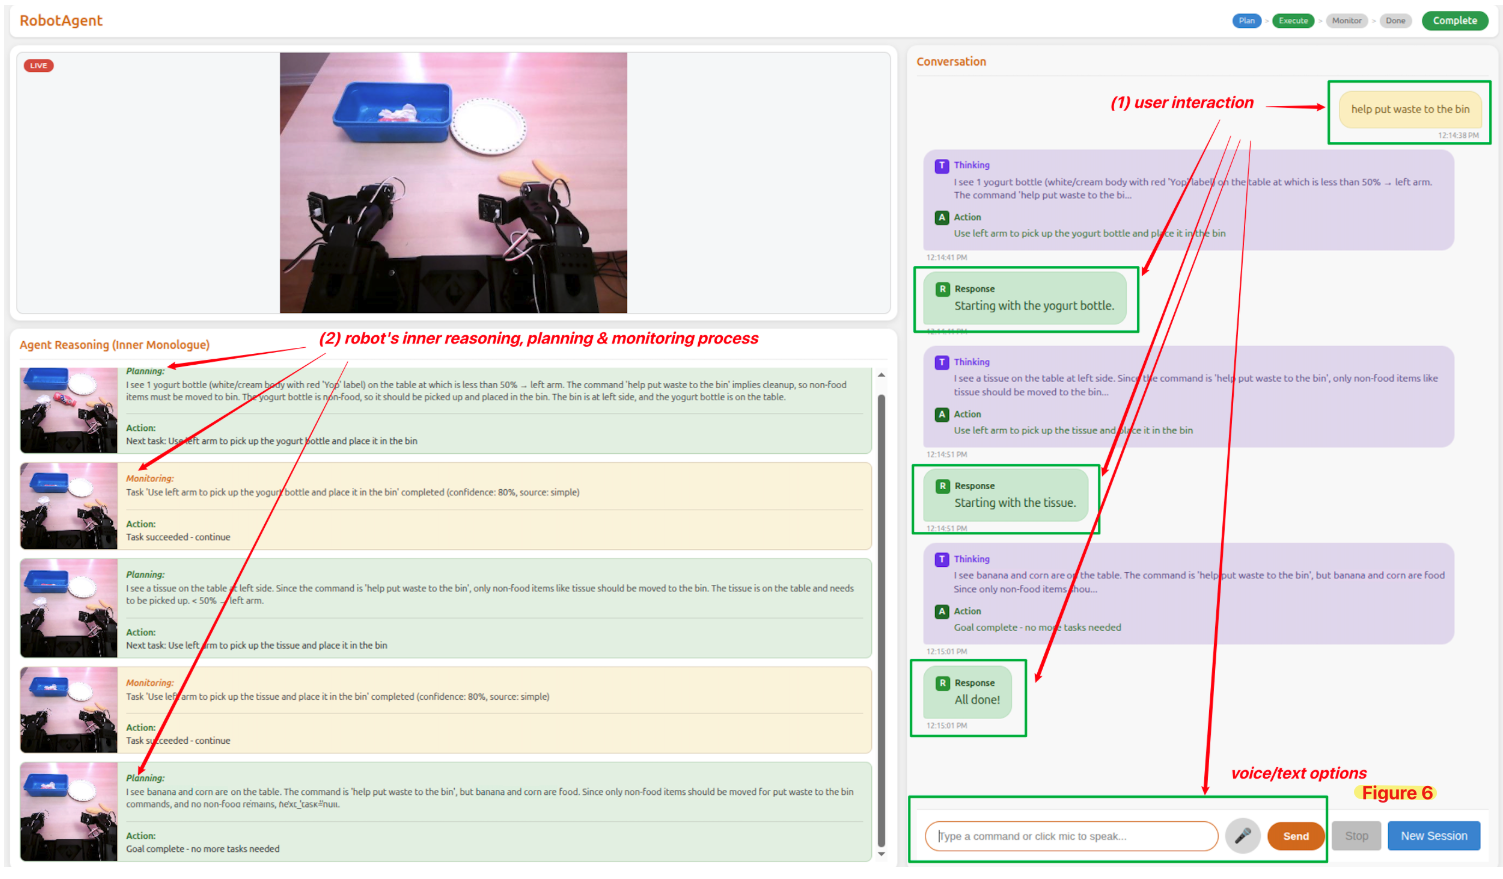Select the Execute stage pill

1293,21
